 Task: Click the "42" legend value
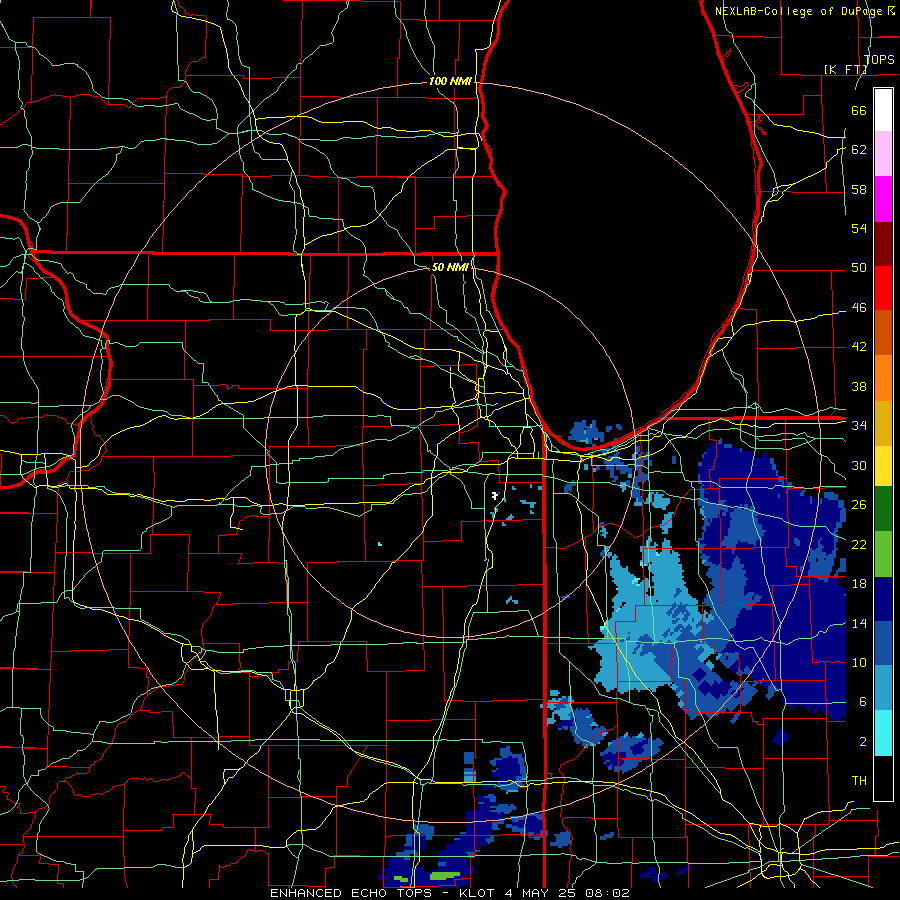click(x=859, y=347)
